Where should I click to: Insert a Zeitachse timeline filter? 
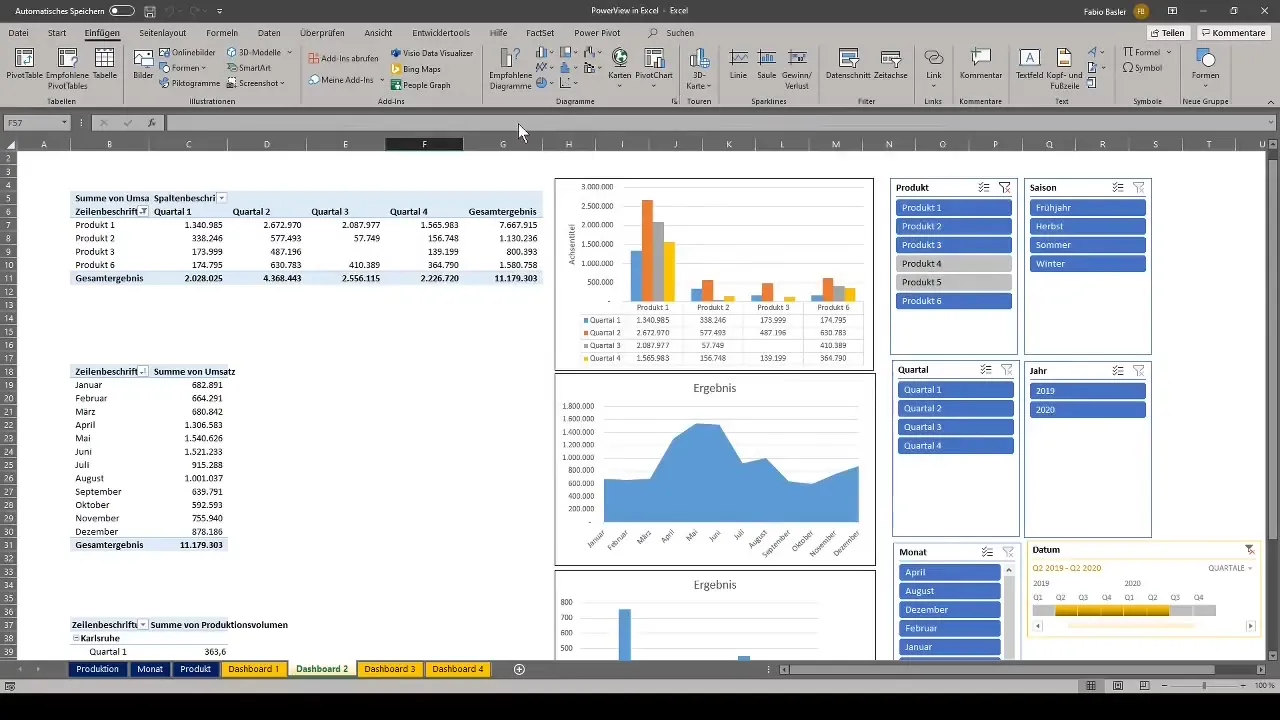890,65
